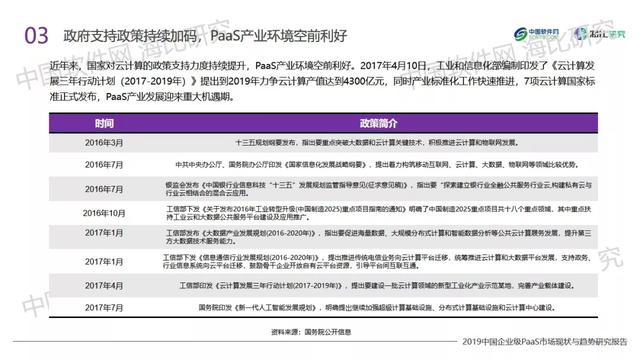
Task: Click the intro paragraph starting with 近年来
Action: pyautogui.click(x=322, y=81)
